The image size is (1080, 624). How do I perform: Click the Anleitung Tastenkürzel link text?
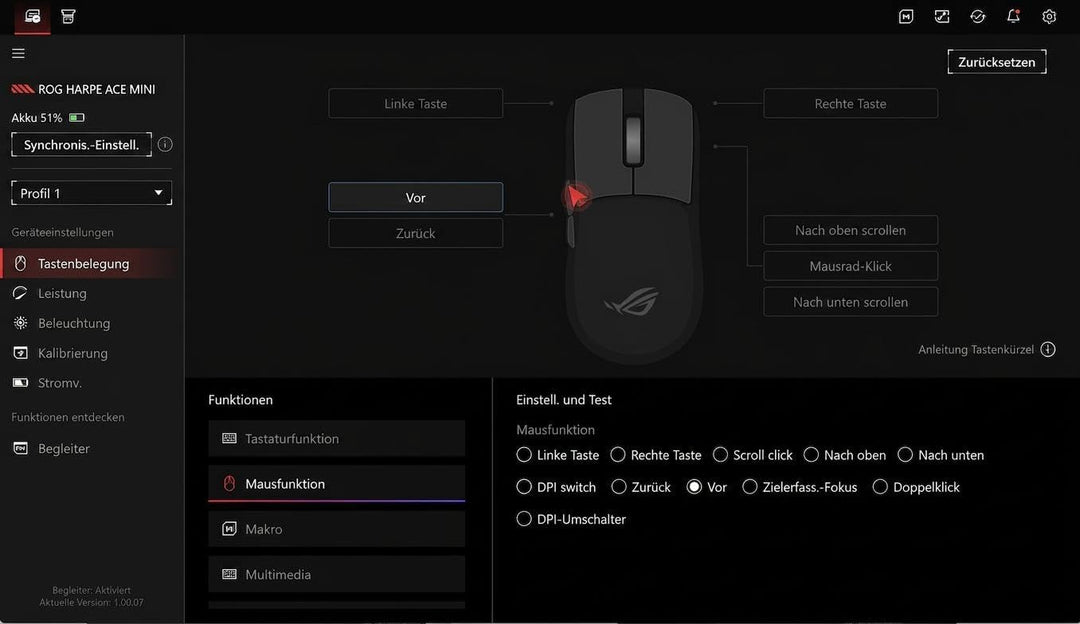[975, 349]
